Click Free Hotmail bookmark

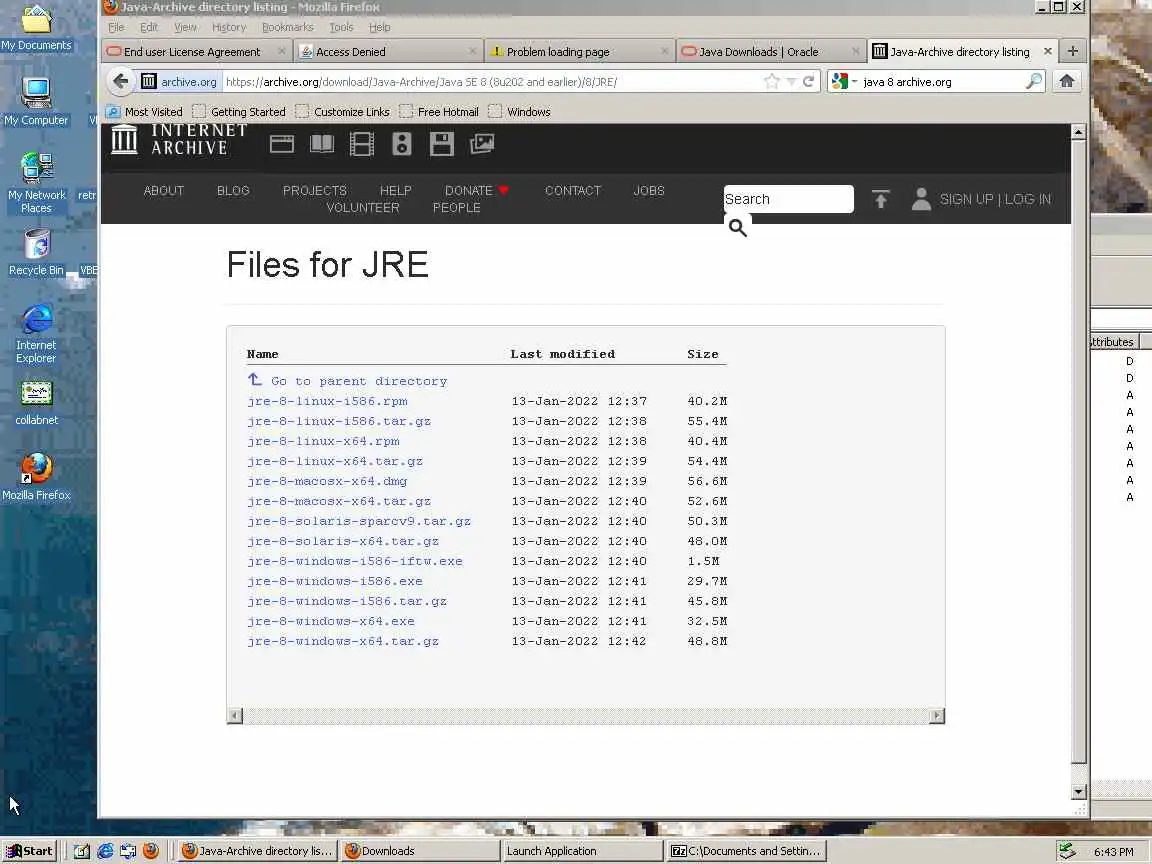[x=439, y=112]
